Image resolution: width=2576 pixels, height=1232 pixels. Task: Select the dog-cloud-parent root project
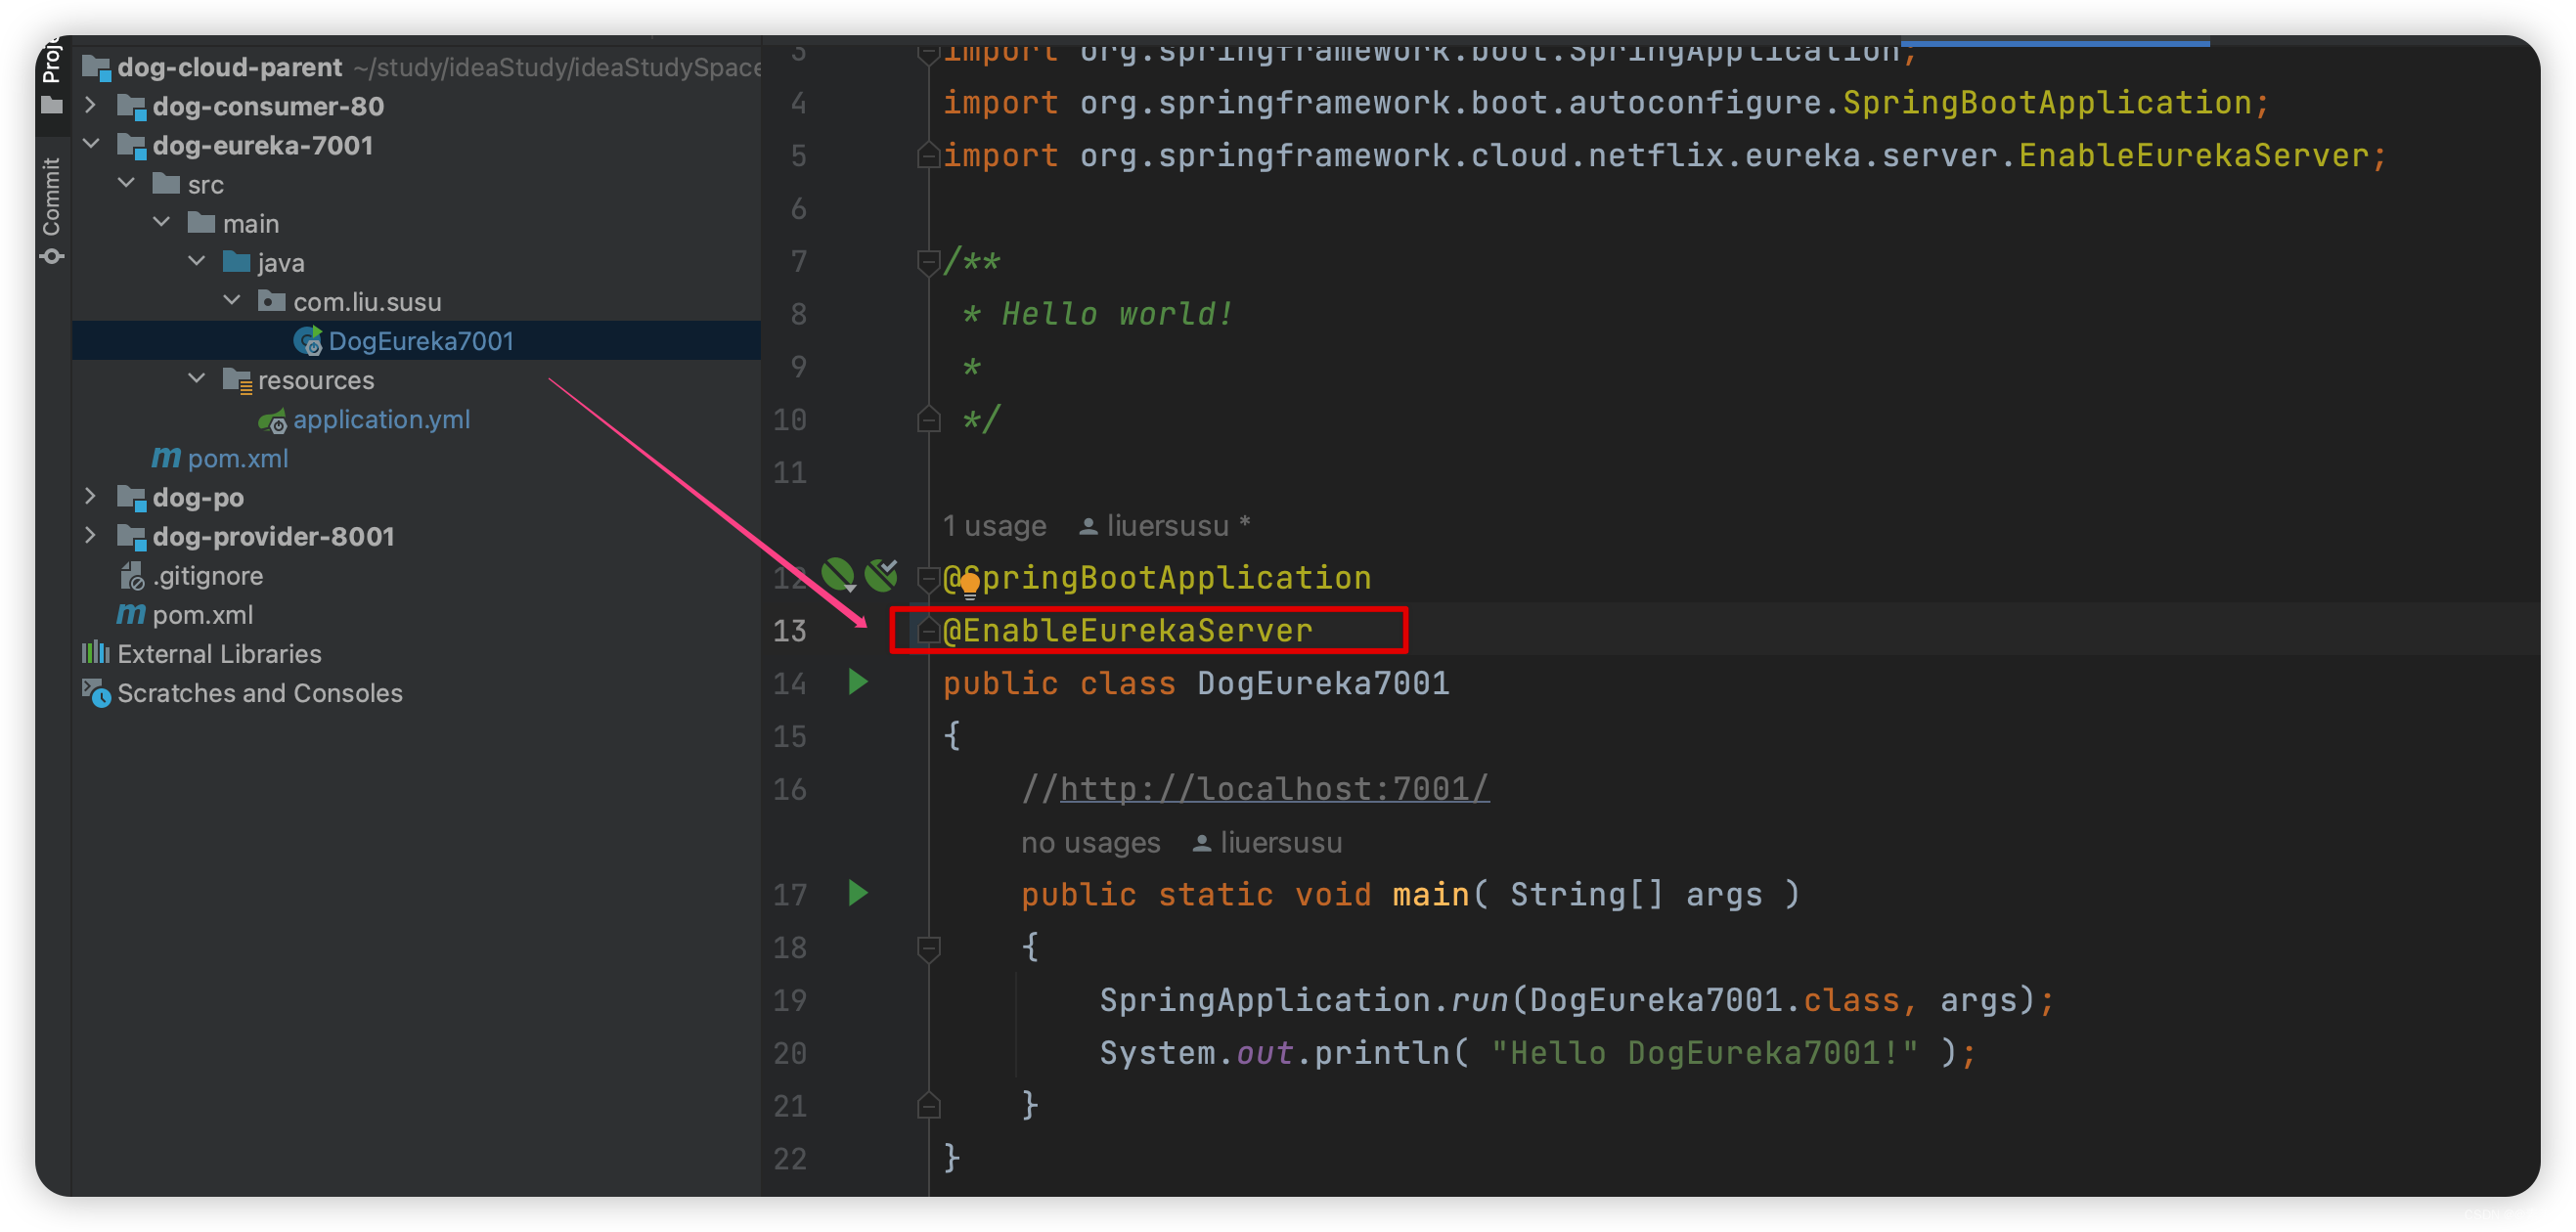click(x=229, y=67)
